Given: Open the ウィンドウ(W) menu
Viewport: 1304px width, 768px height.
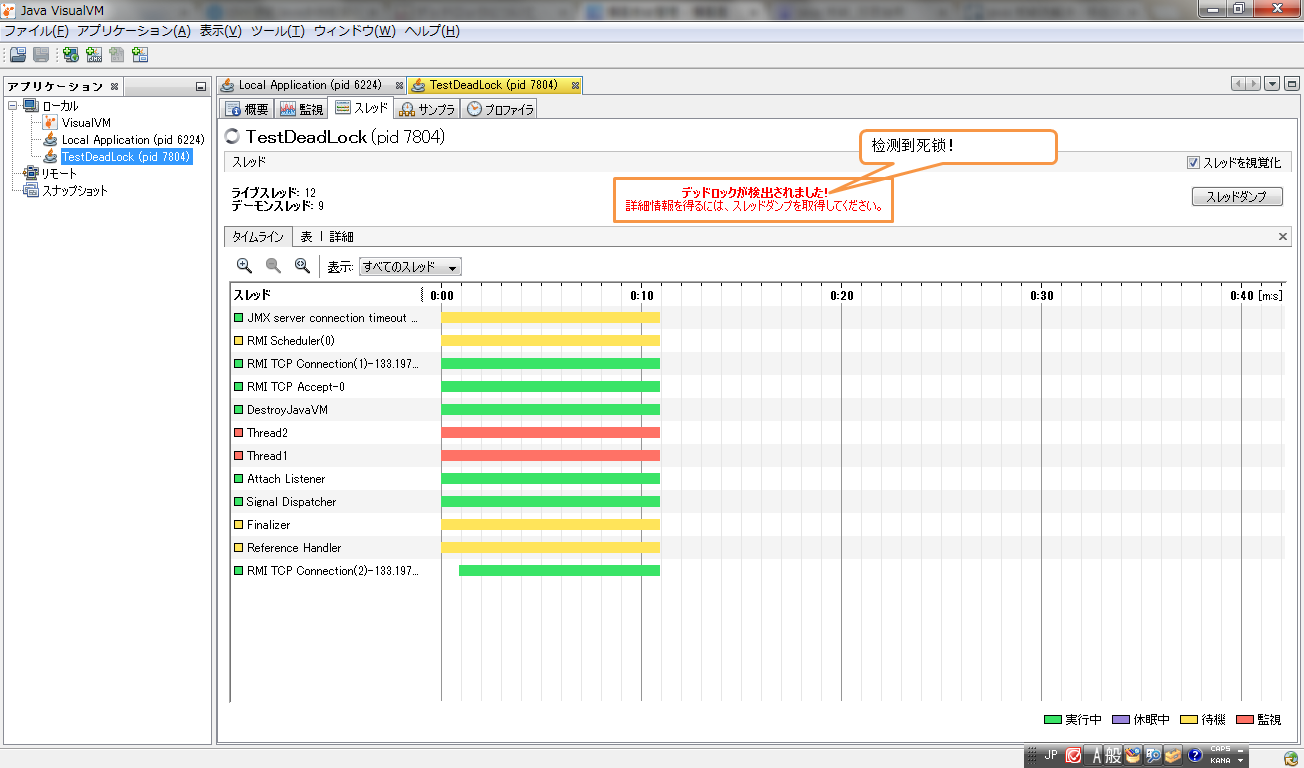Looking at the screenshot, I should point(355,31).
